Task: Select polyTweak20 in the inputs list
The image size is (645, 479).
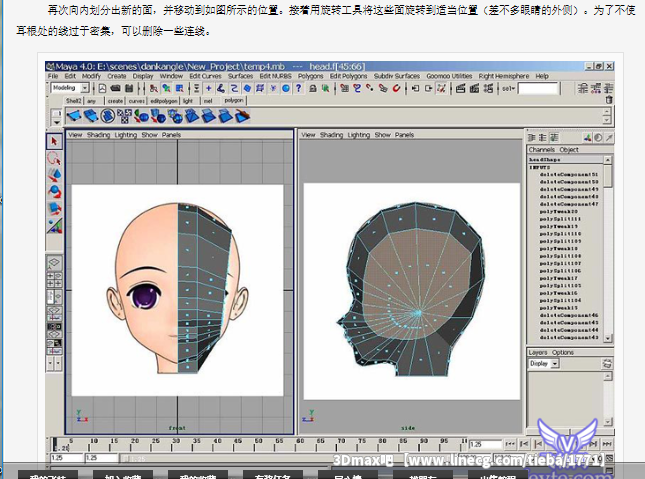Action: (559, 212)
